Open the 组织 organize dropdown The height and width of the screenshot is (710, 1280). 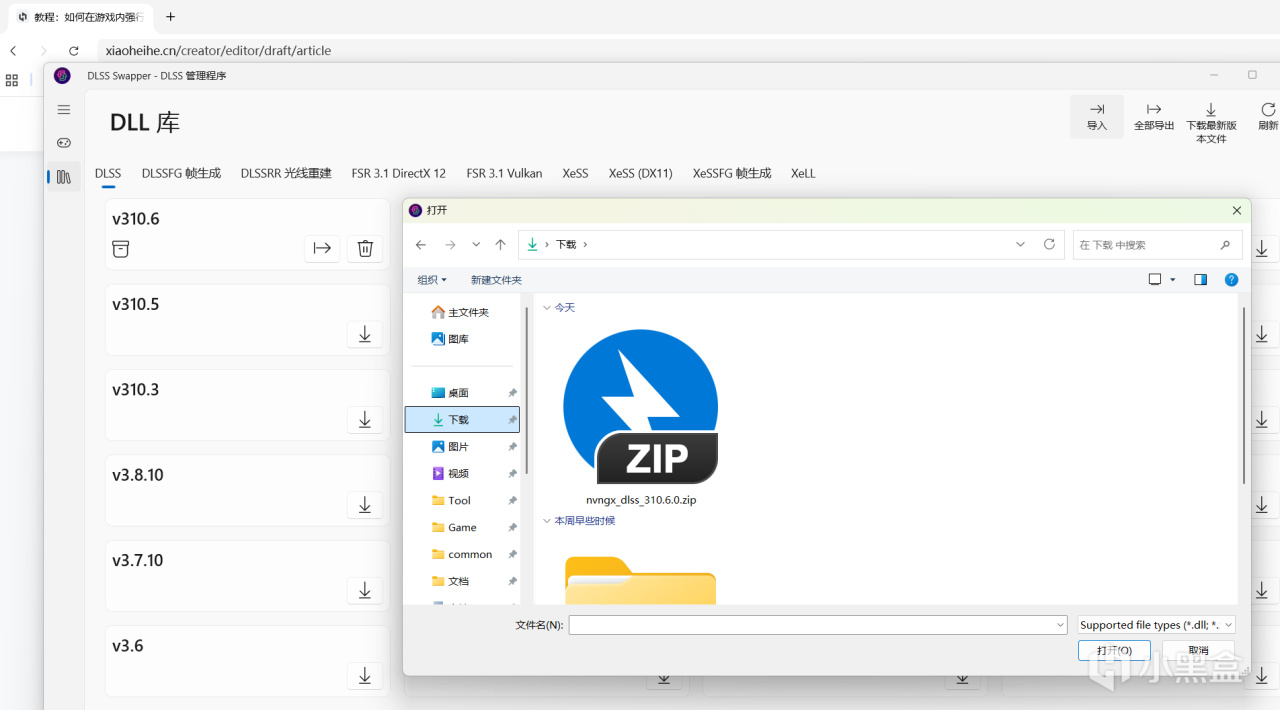pyautogui.click(x=432, y=280)
